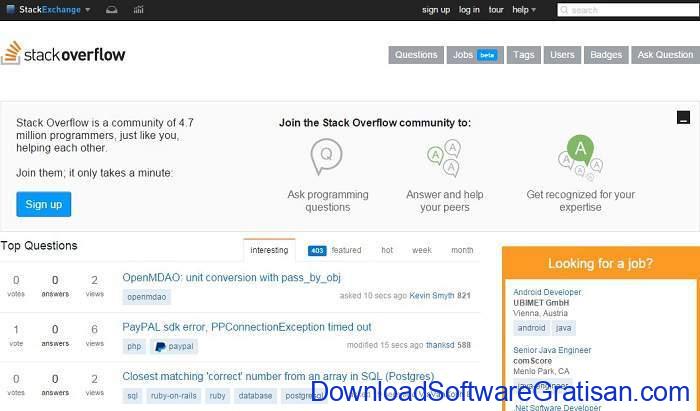The width and height of the screenshot is (700, 411).
Task: Click the php tag
Action: click(x=134, y=346)
